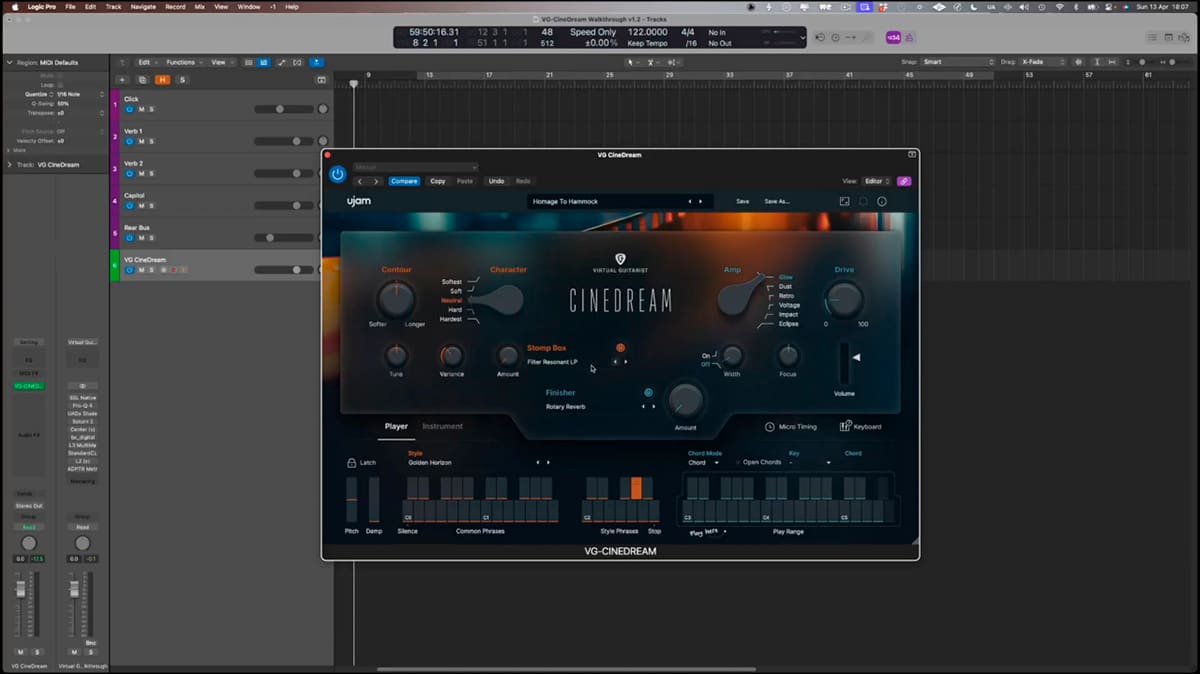Click the Contour knob

[x=396, y=299]
